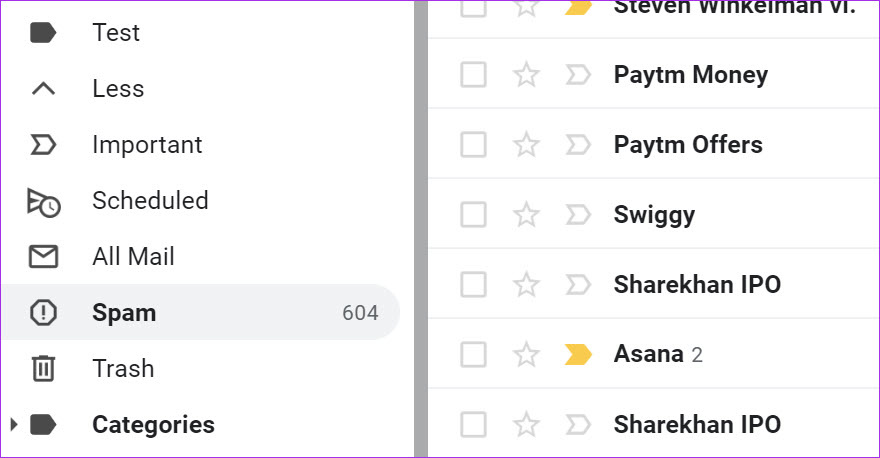Star the Paytm Money email
The height and width of the screenshot is (458, 880).
point(526,75)
